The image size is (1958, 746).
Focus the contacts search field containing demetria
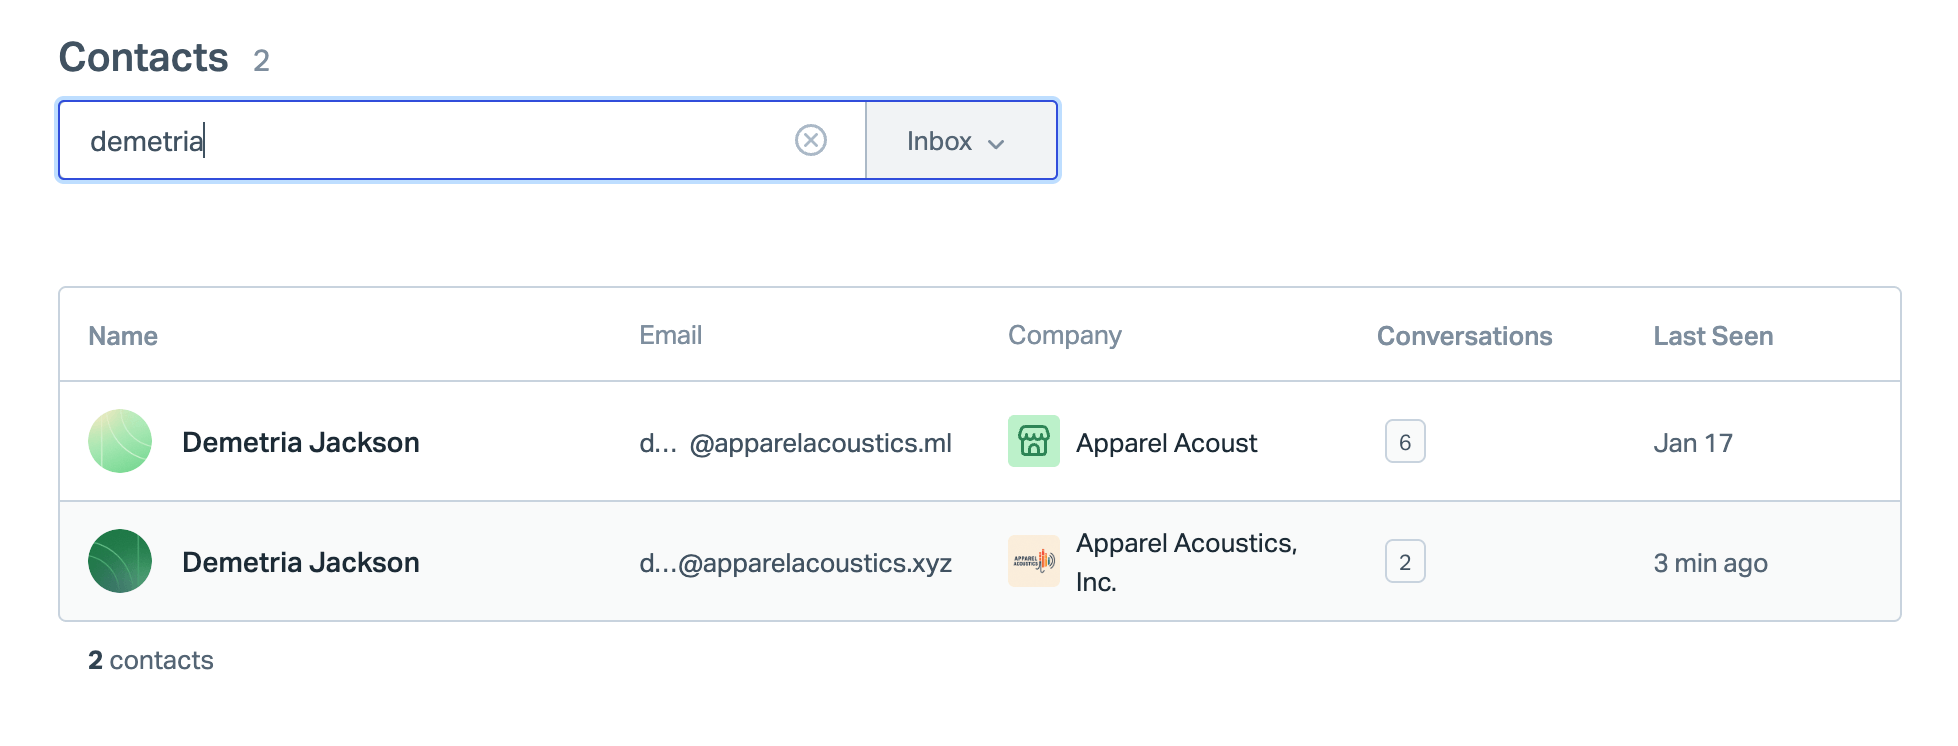(430, 141)
